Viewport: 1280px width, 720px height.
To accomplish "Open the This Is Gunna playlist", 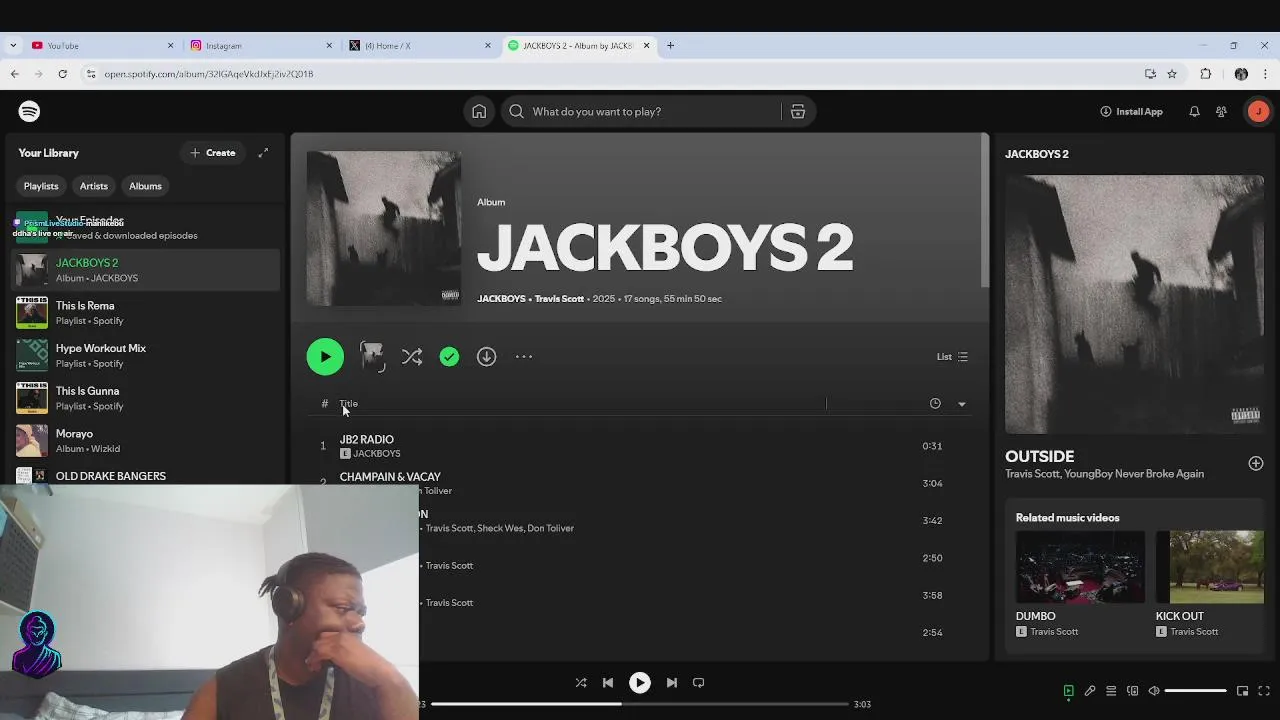I will tap(146, 398).
